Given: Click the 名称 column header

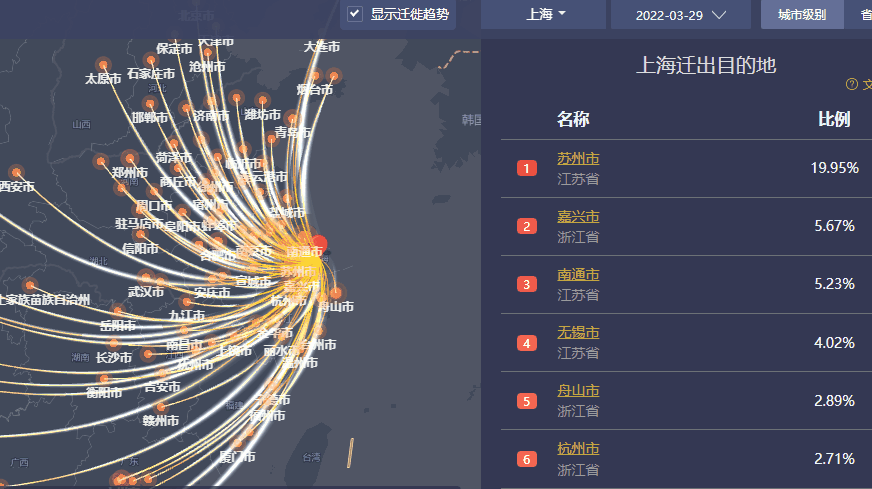Looking at the screenshot, I should [573, 120].
